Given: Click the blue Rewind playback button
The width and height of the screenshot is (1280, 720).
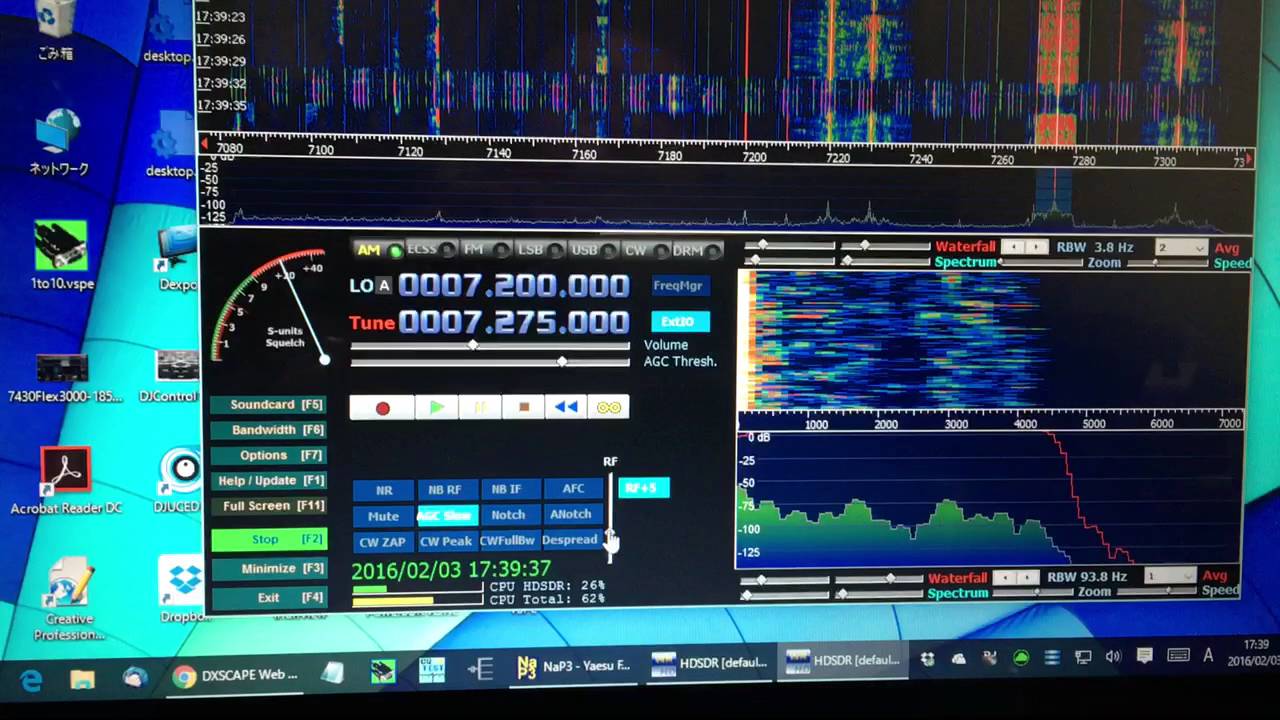Looking at the screenshot, I should pos(566,407).
